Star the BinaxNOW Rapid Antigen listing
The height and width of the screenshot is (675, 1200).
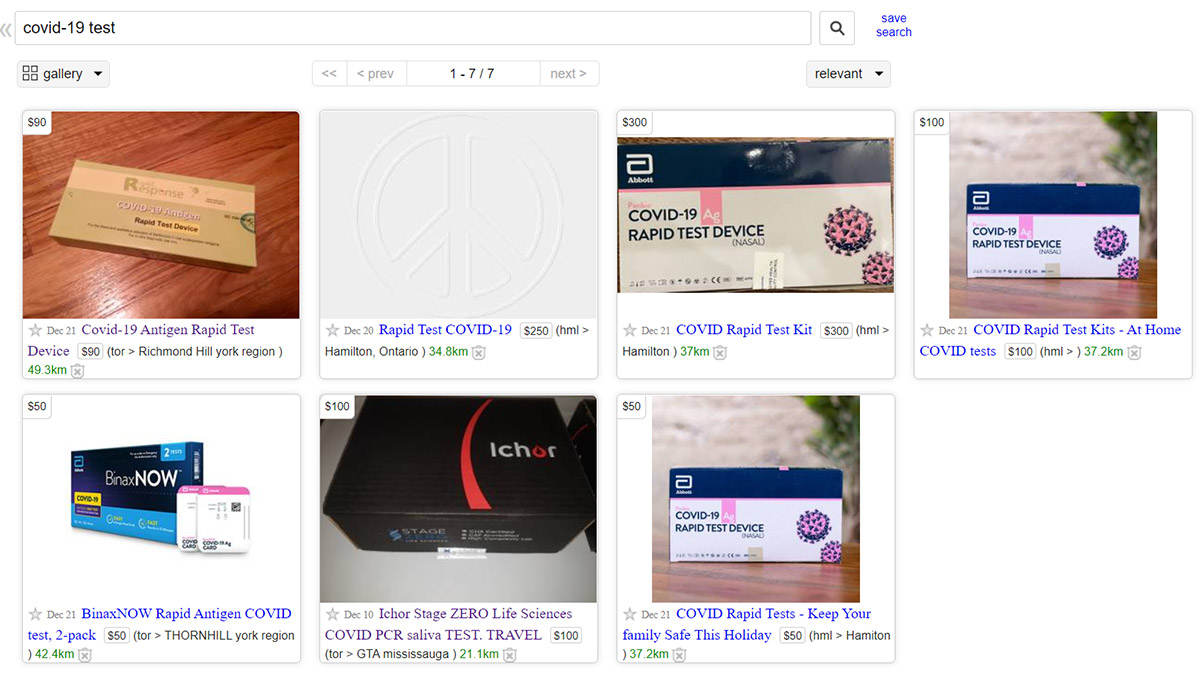click(35, 614)
